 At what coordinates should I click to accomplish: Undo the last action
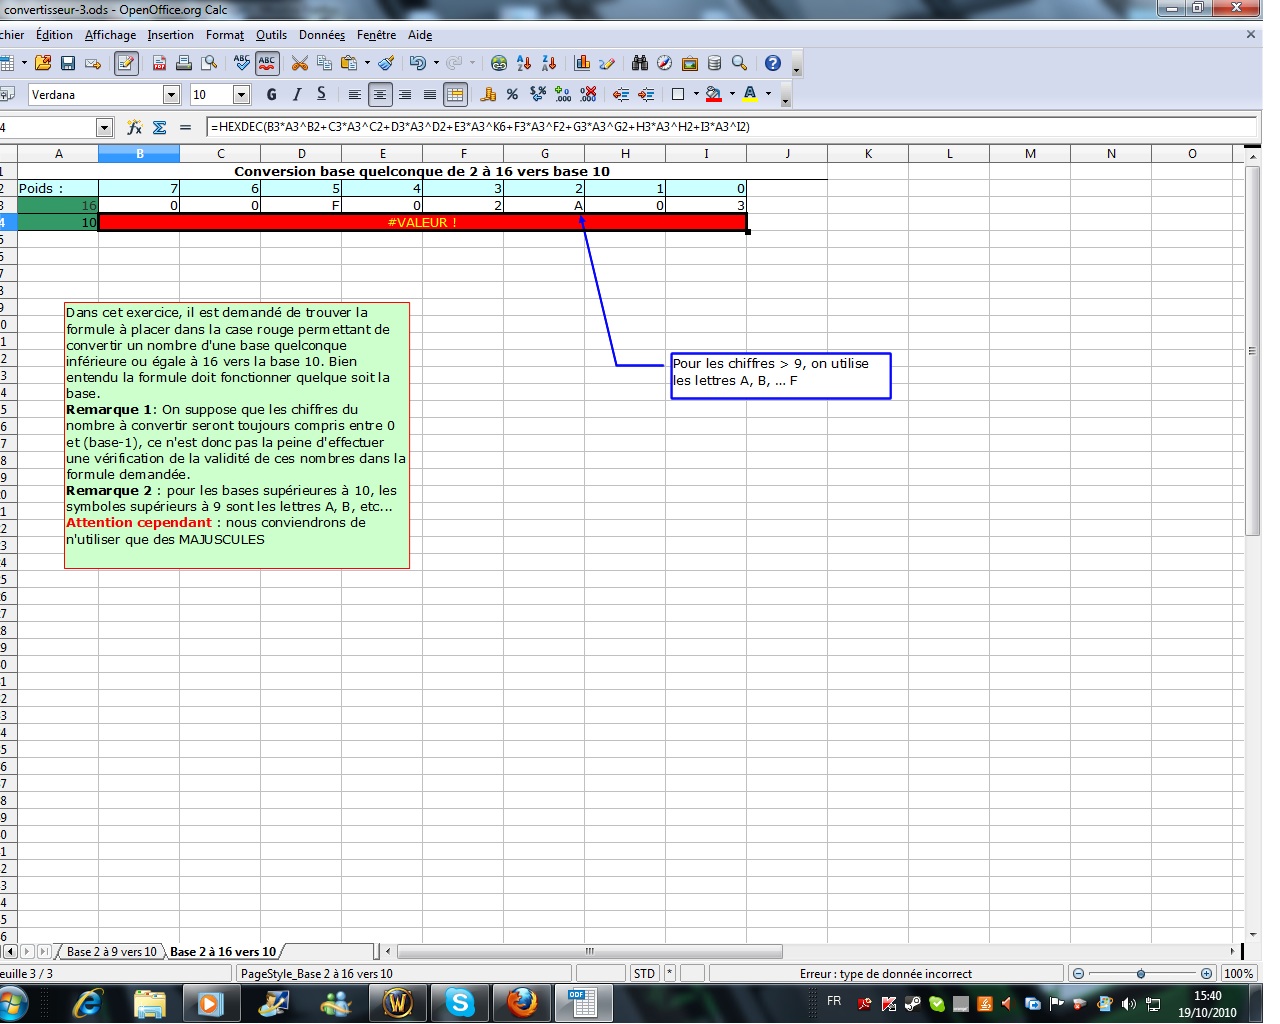pos(418,63)
